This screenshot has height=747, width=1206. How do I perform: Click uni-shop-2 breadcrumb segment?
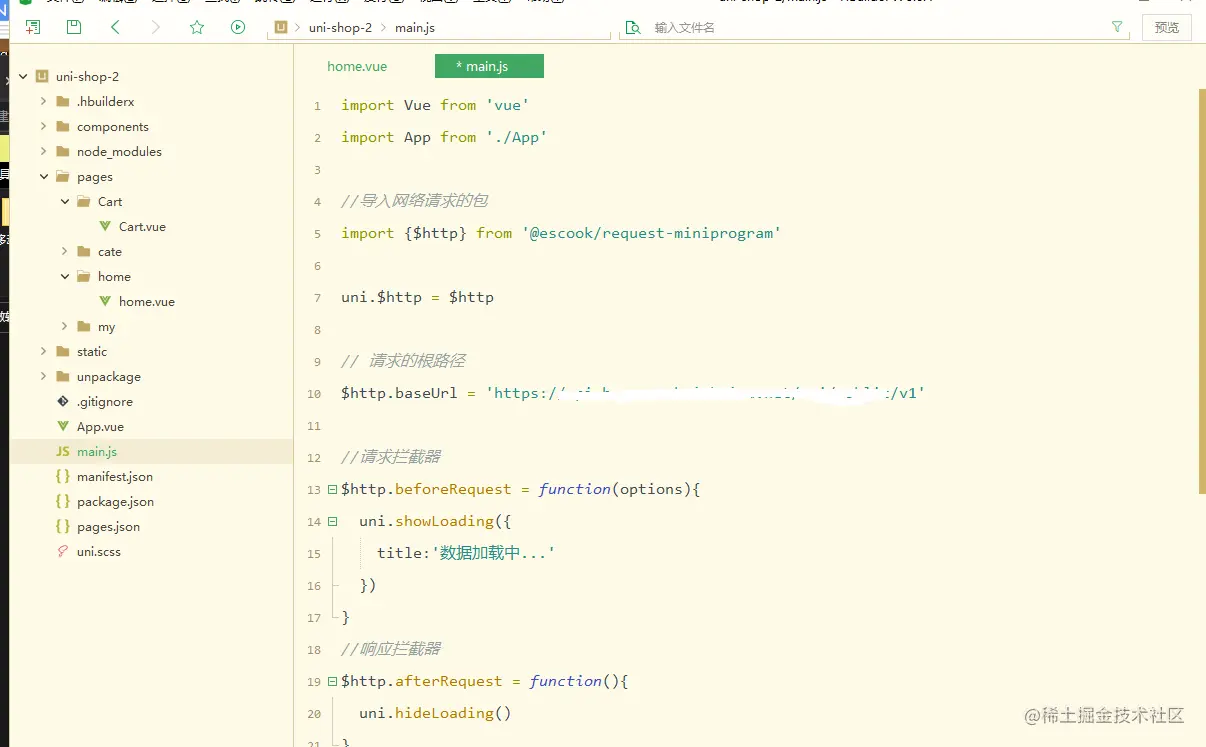tap(340, 27)
